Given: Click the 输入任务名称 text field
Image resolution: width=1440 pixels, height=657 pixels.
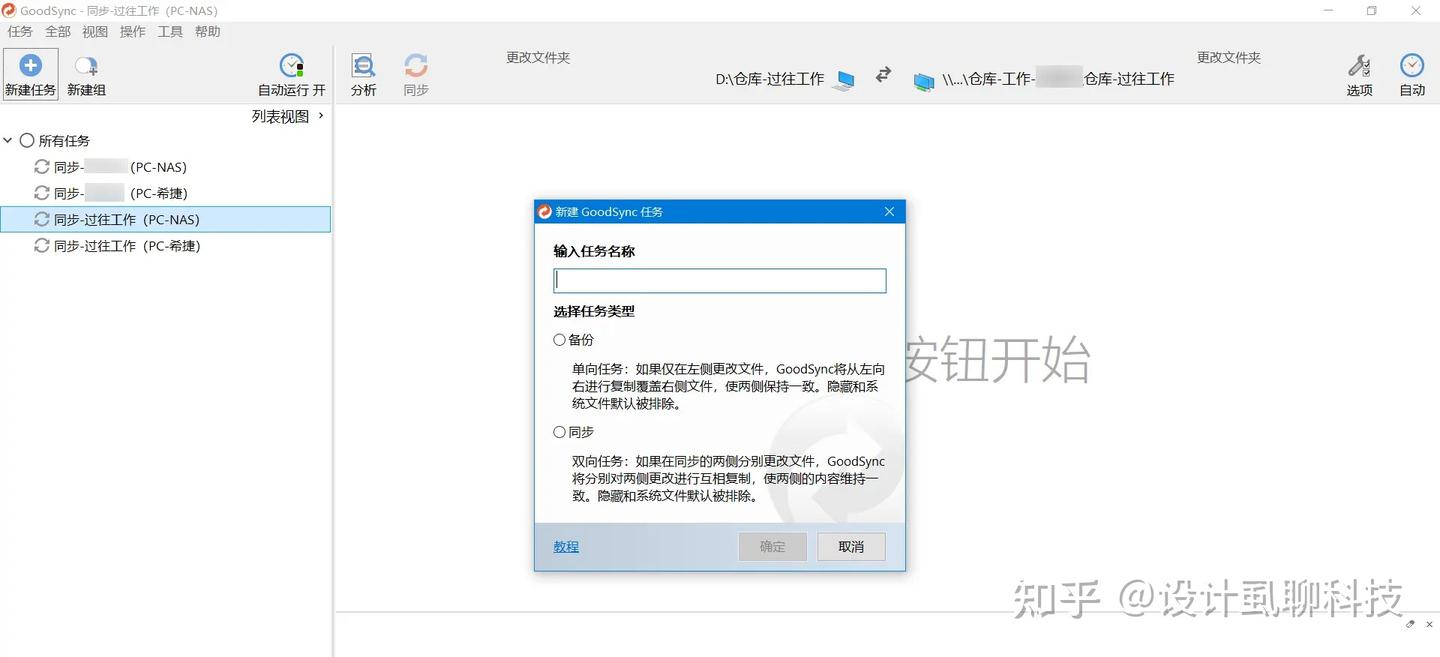Looking at the screenshot, I should [x=720, y=281].
